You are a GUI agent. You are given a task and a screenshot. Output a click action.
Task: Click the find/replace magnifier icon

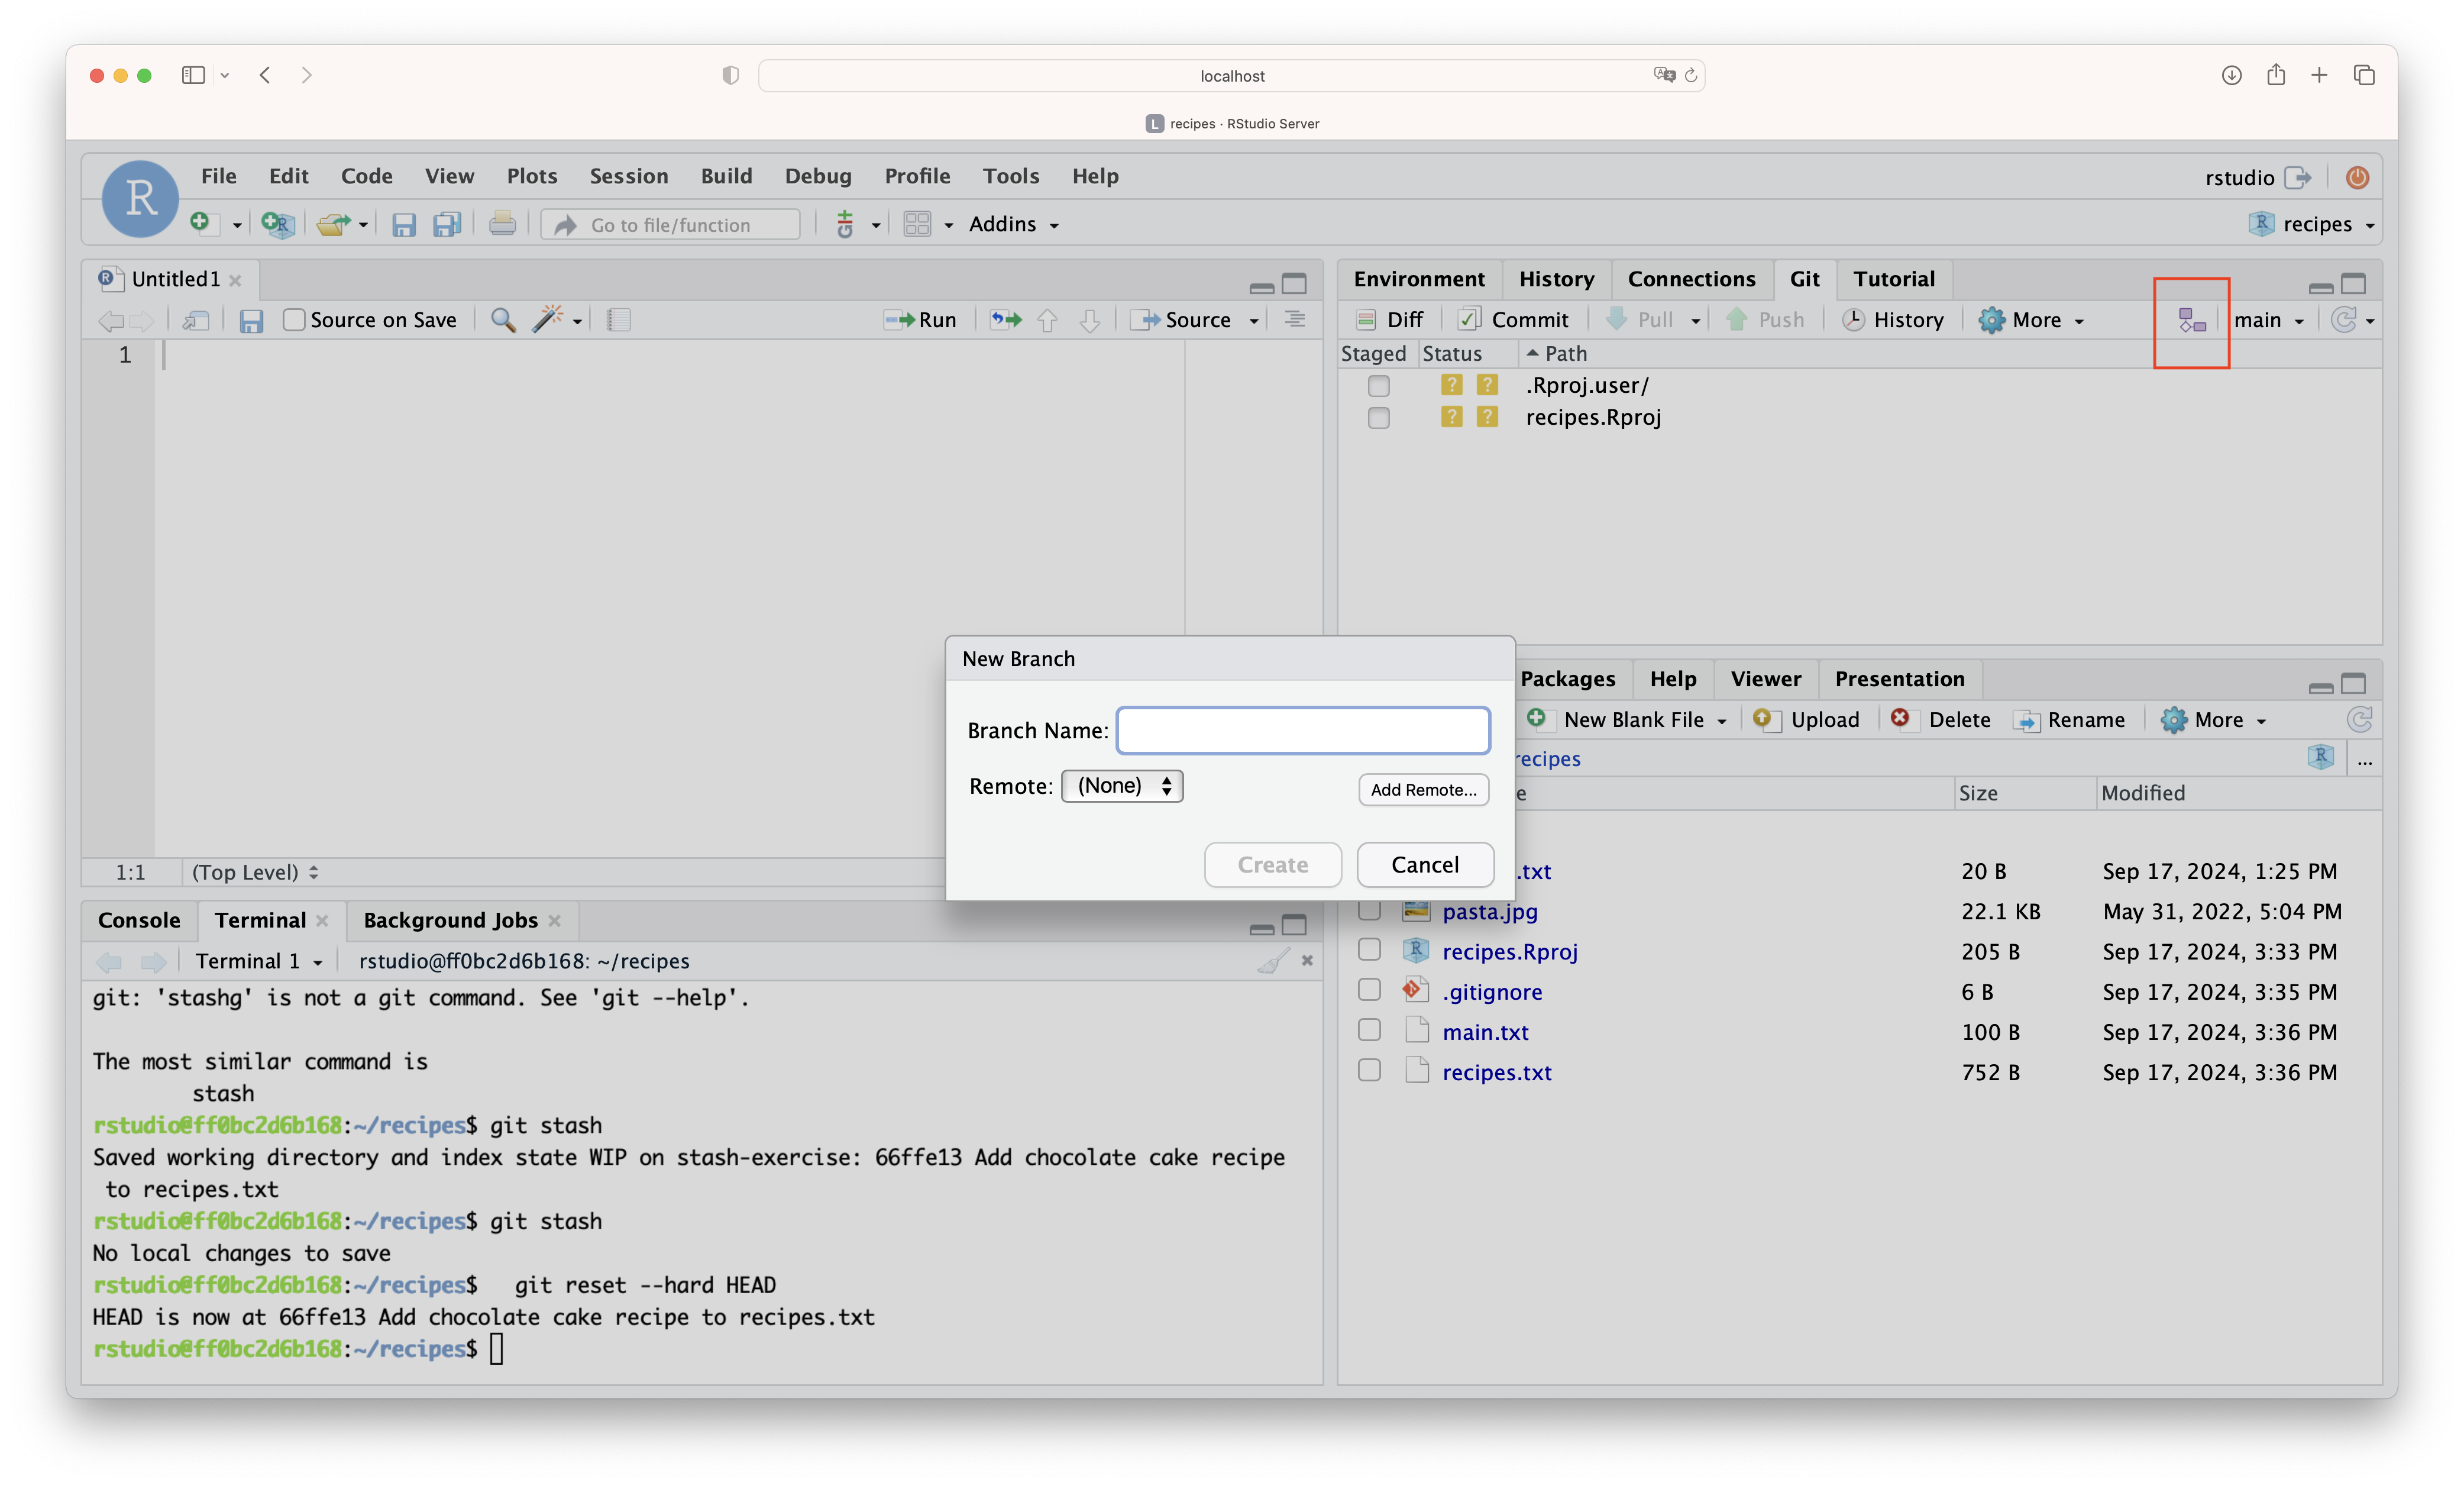[x=502, y=320]
